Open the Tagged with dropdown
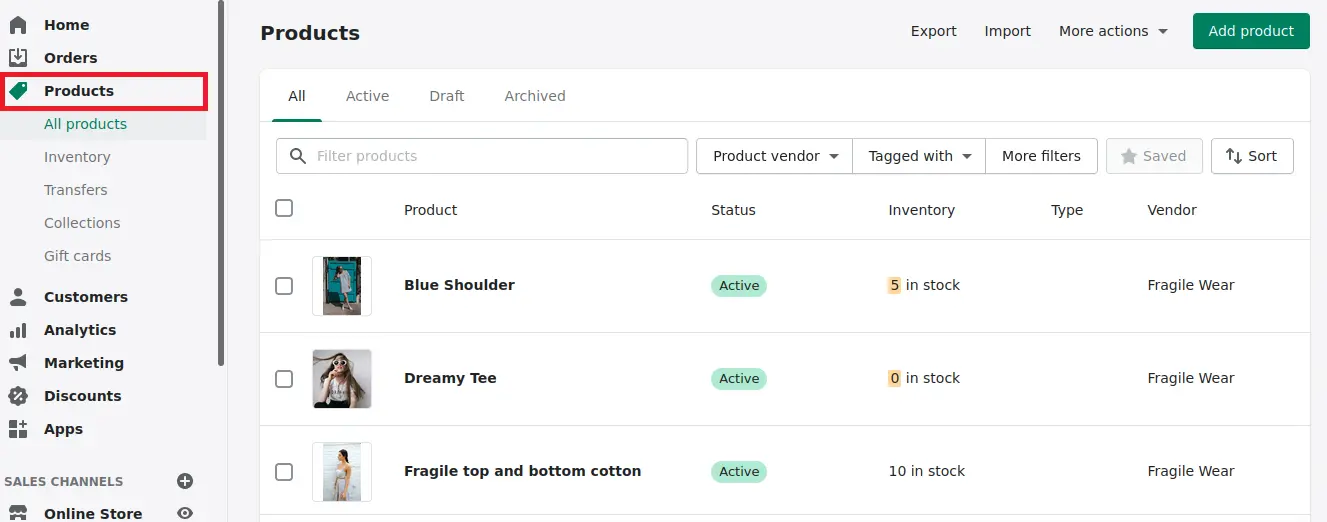1327x522 pixels. click(x=919, y=156)
